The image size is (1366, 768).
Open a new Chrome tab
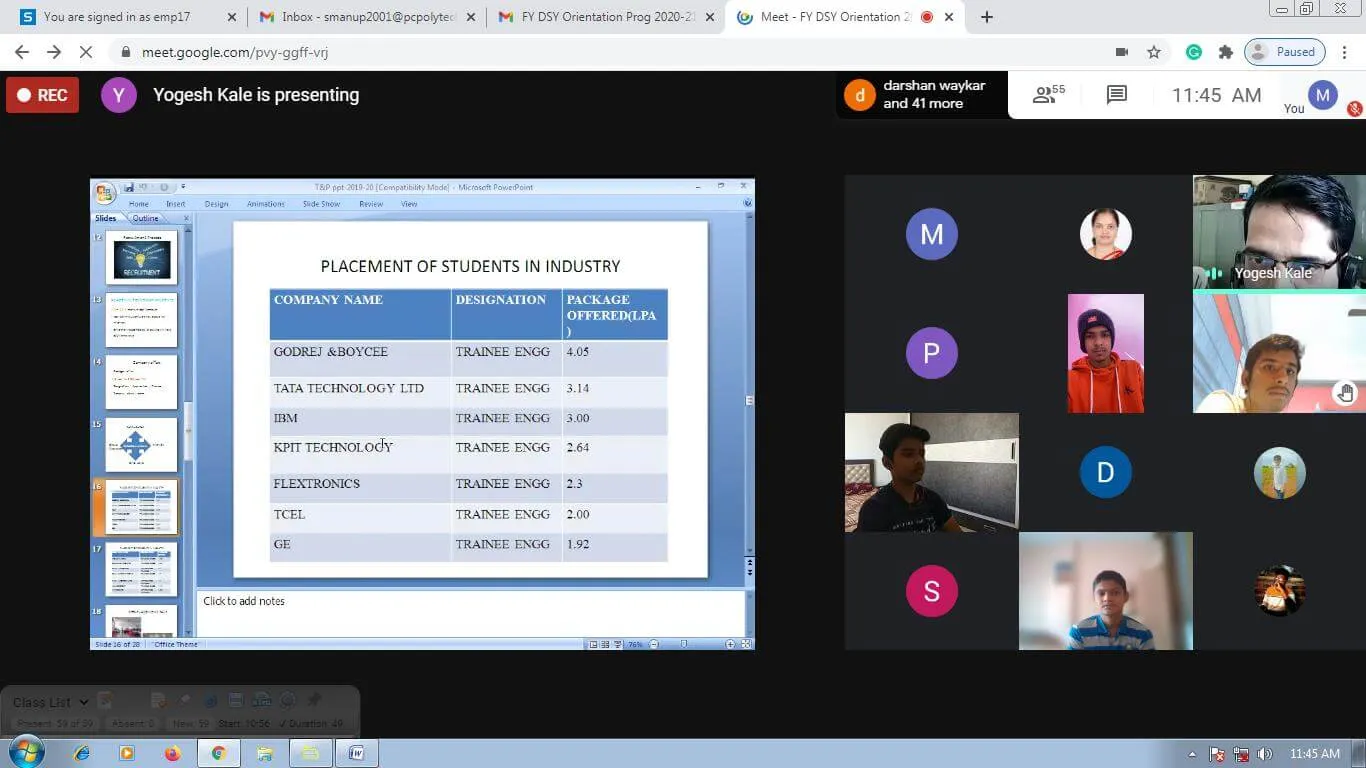pos(987,17)
